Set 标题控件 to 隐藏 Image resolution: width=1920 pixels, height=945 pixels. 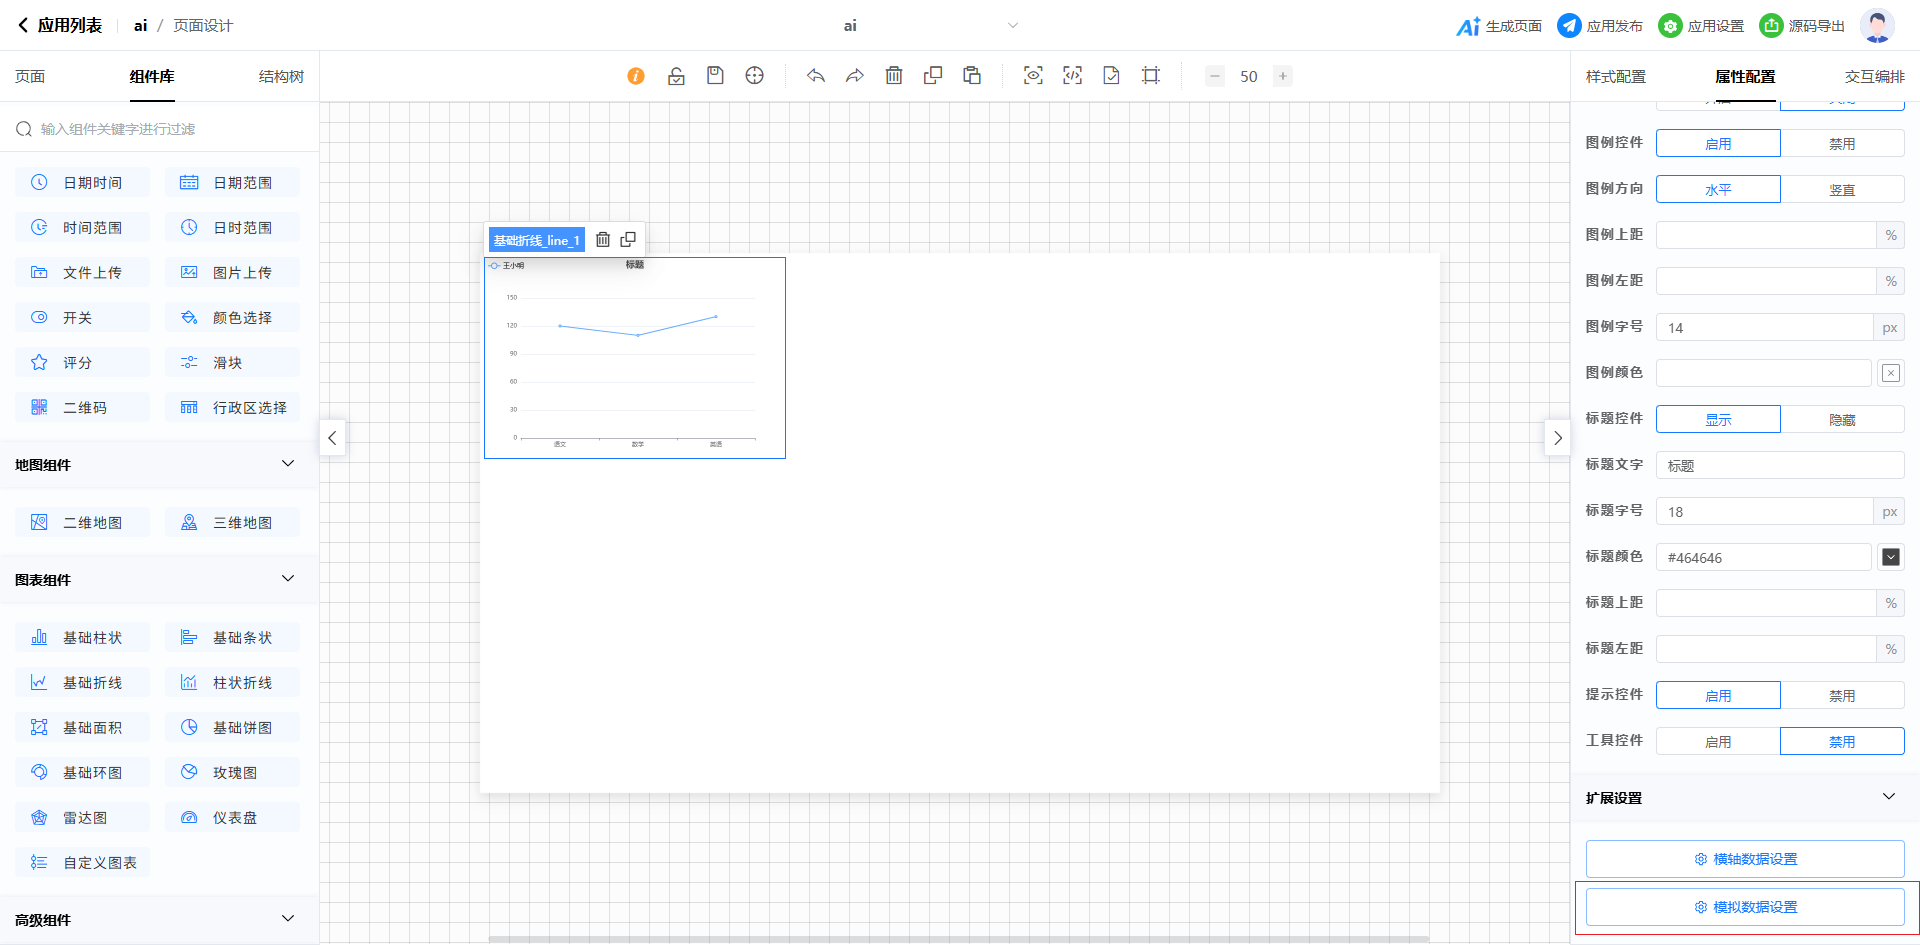click(x=1842, y=420)
